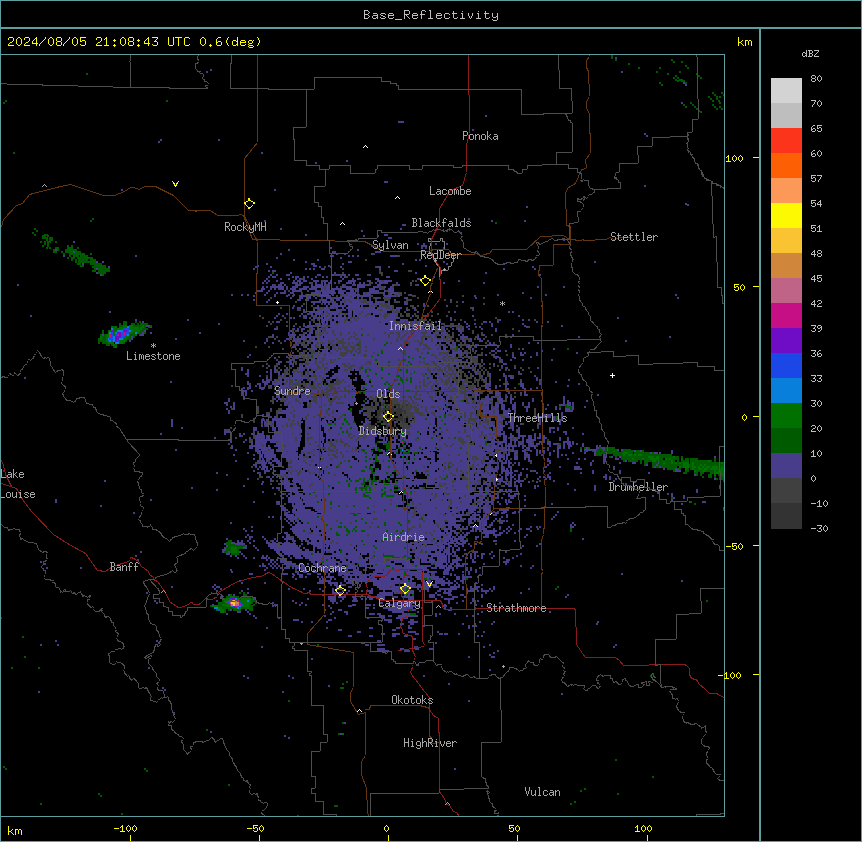The image size is (862, 842).
Task: Click the Sundre town label
Action: [x=292, y=391]
